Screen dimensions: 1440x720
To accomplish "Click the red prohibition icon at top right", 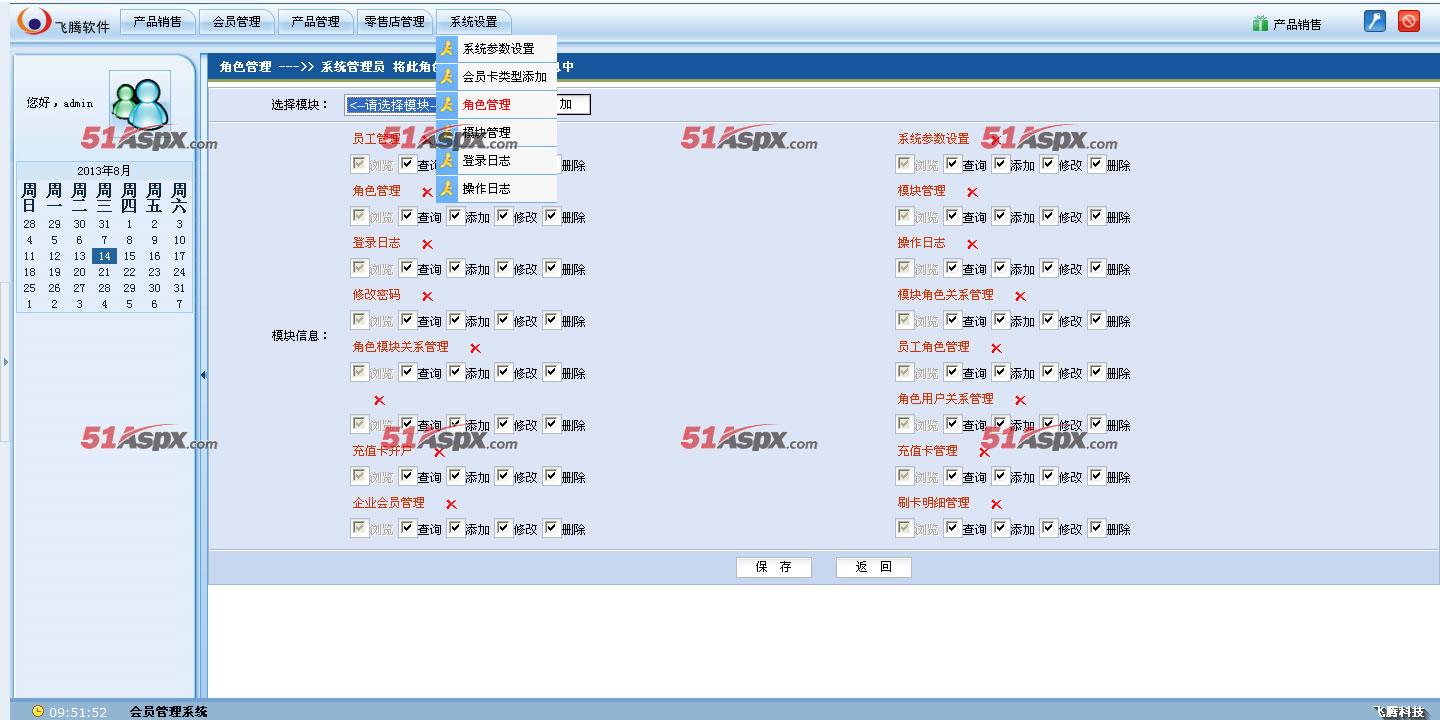I will click(1409, 21).
